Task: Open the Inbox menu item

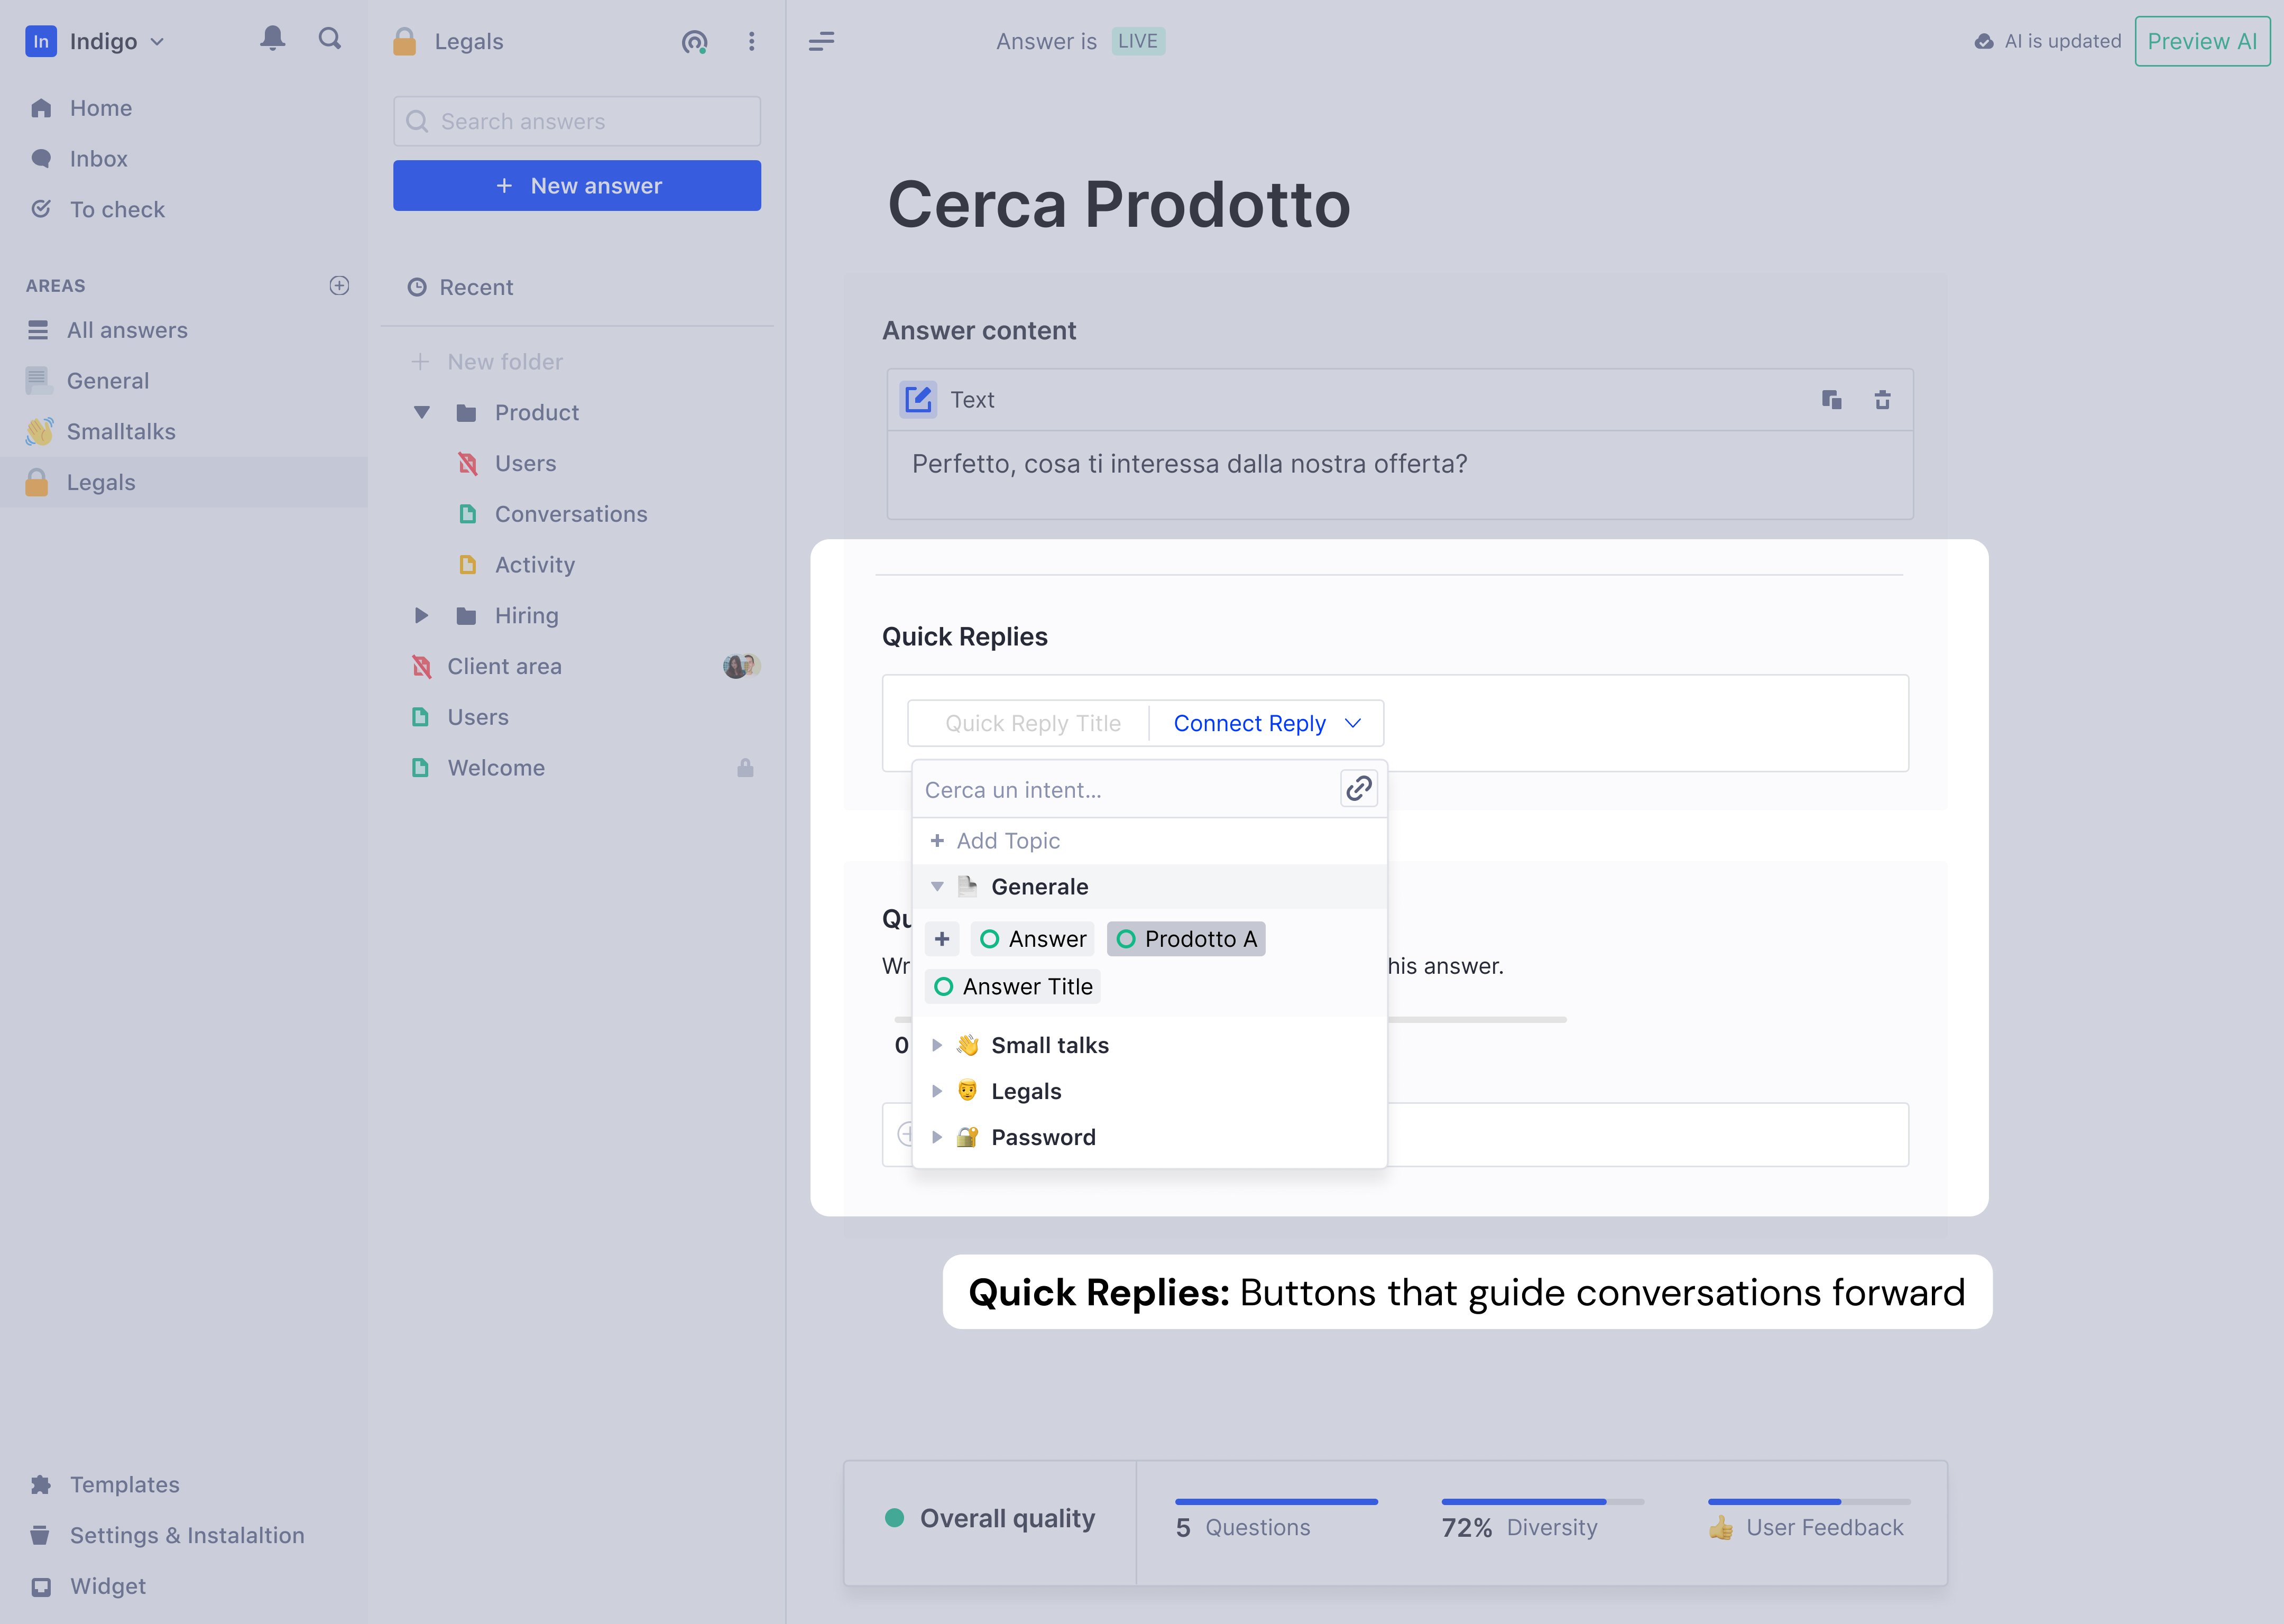Action: tap(98, 159)
